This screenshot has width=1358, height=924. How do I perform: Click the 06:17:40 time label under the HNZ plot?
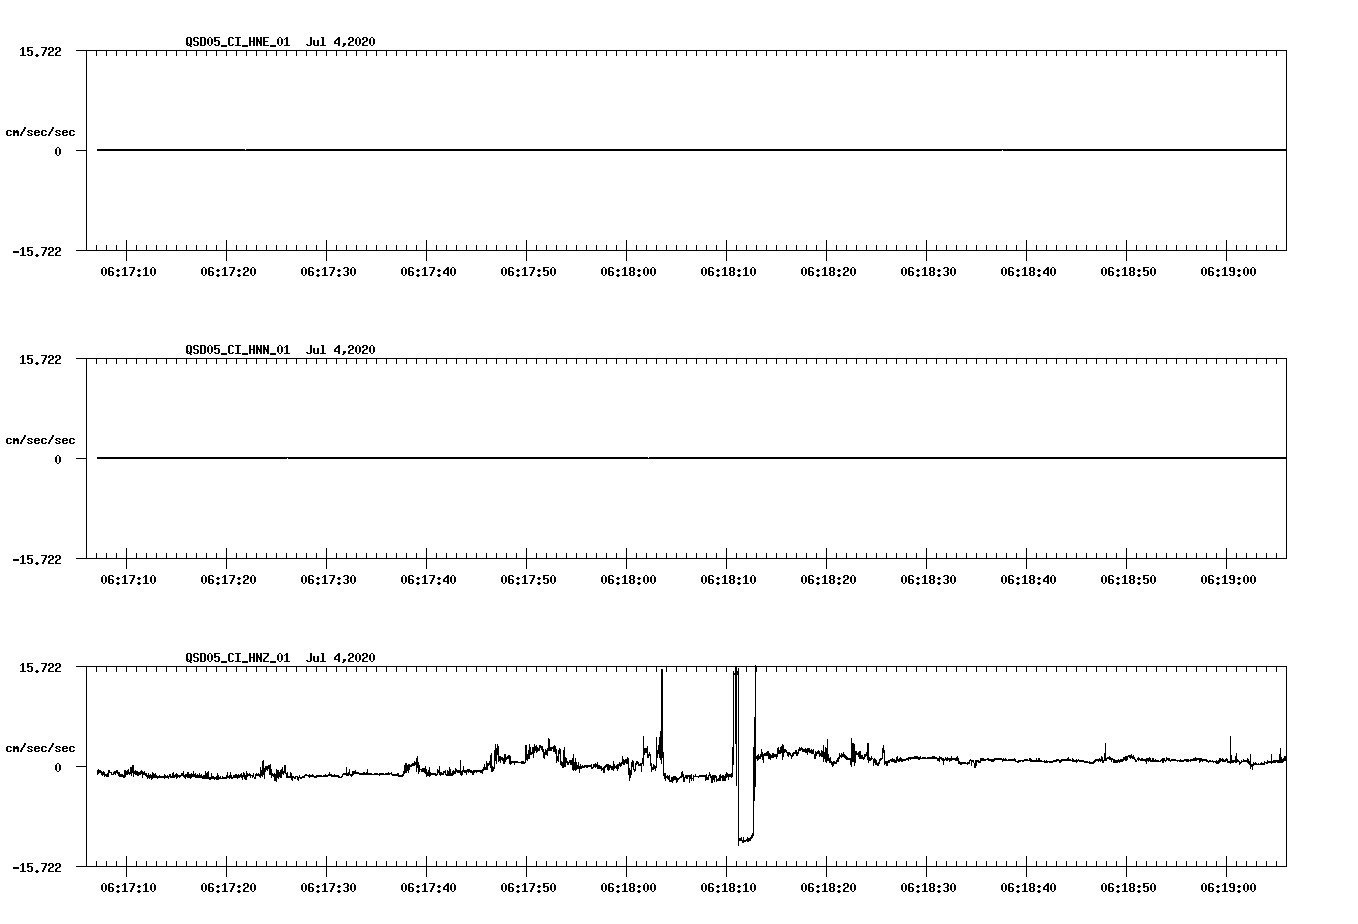pos(428,888)
